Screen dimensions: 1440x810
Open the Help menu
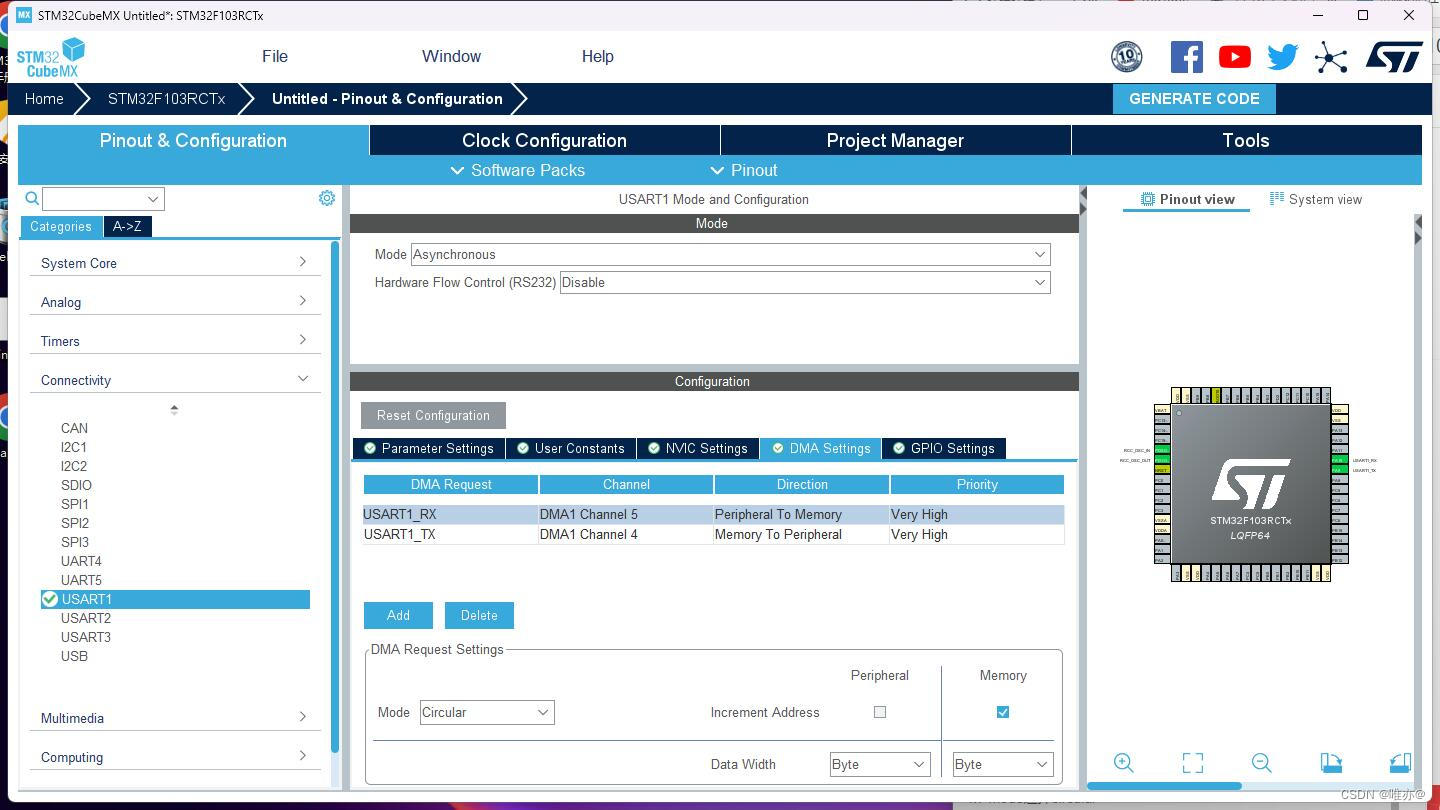(598, 56)
